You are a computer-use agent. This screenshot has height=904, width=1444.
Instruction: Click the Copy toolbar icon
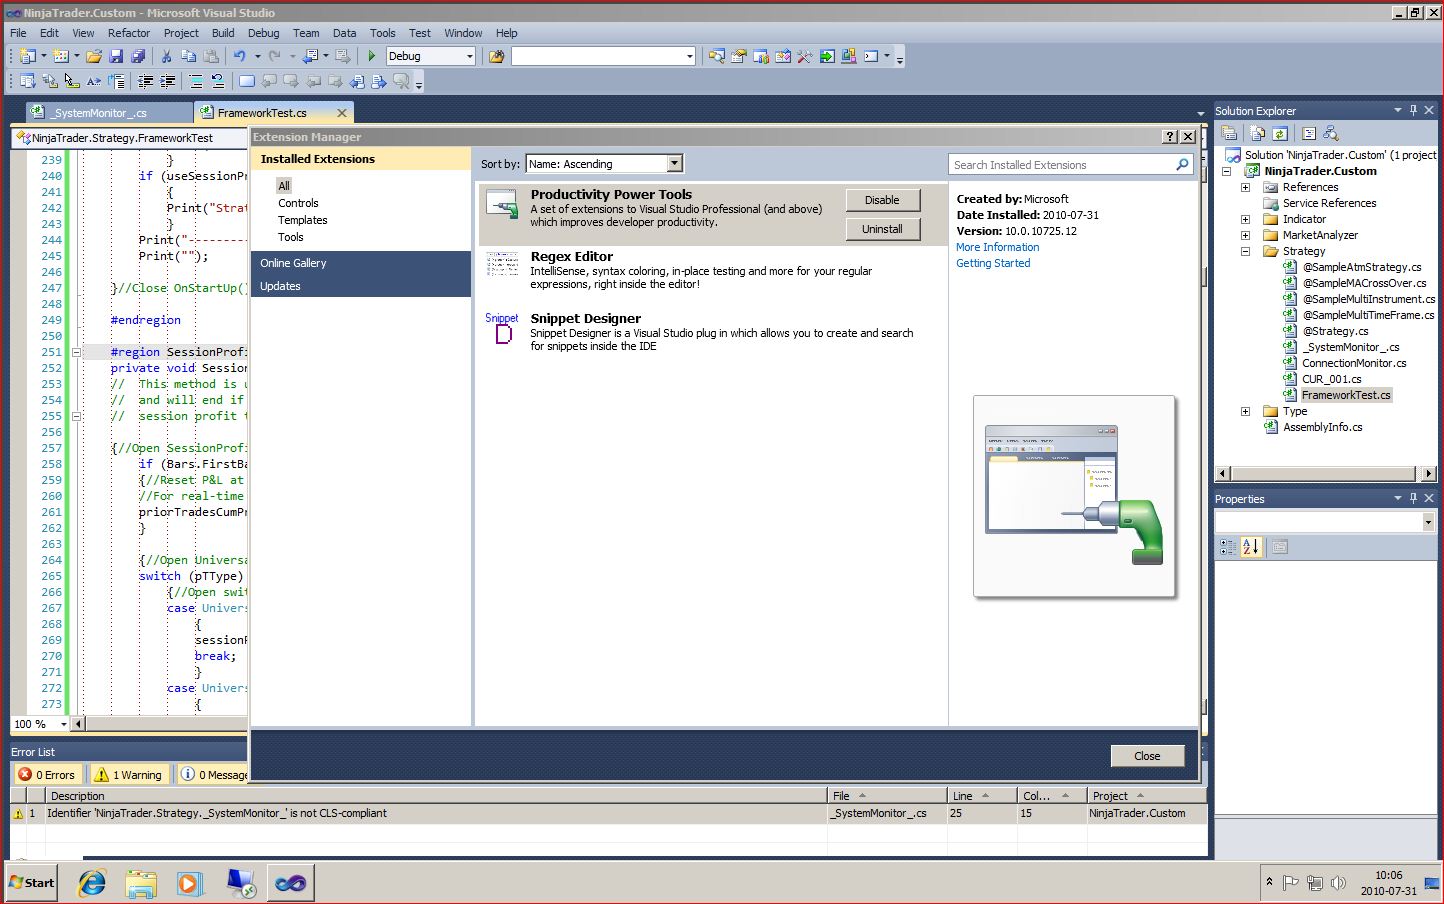tap(188, 56)
